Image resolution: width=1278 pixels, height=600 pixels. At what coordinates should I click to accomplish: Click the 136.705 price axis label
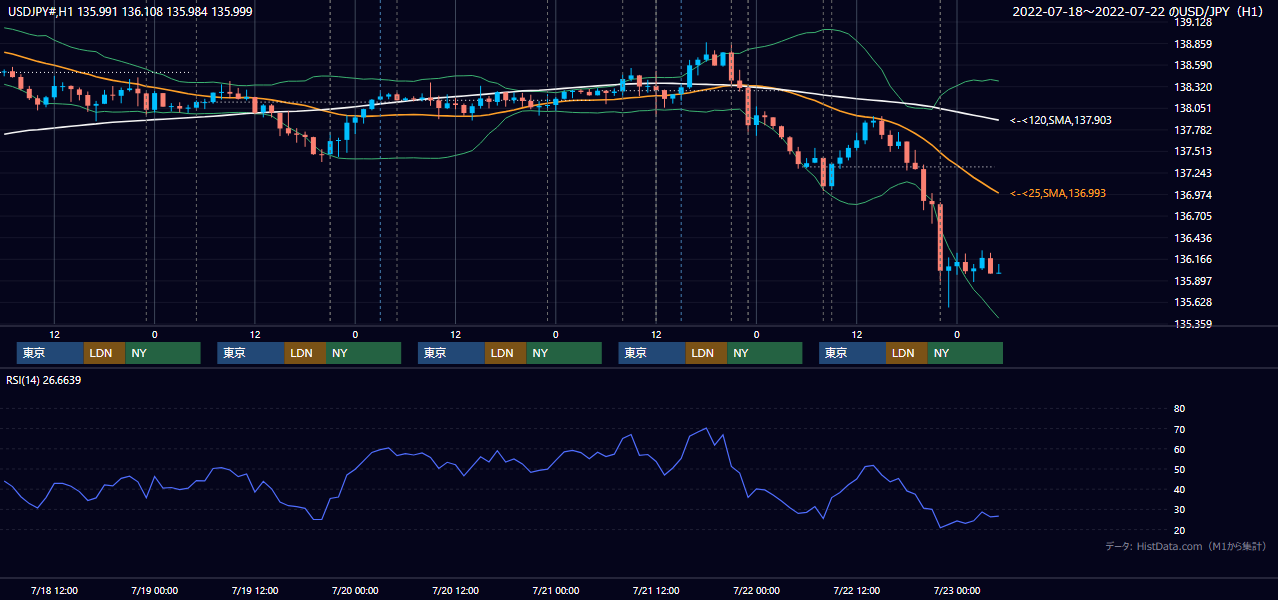1193,216
